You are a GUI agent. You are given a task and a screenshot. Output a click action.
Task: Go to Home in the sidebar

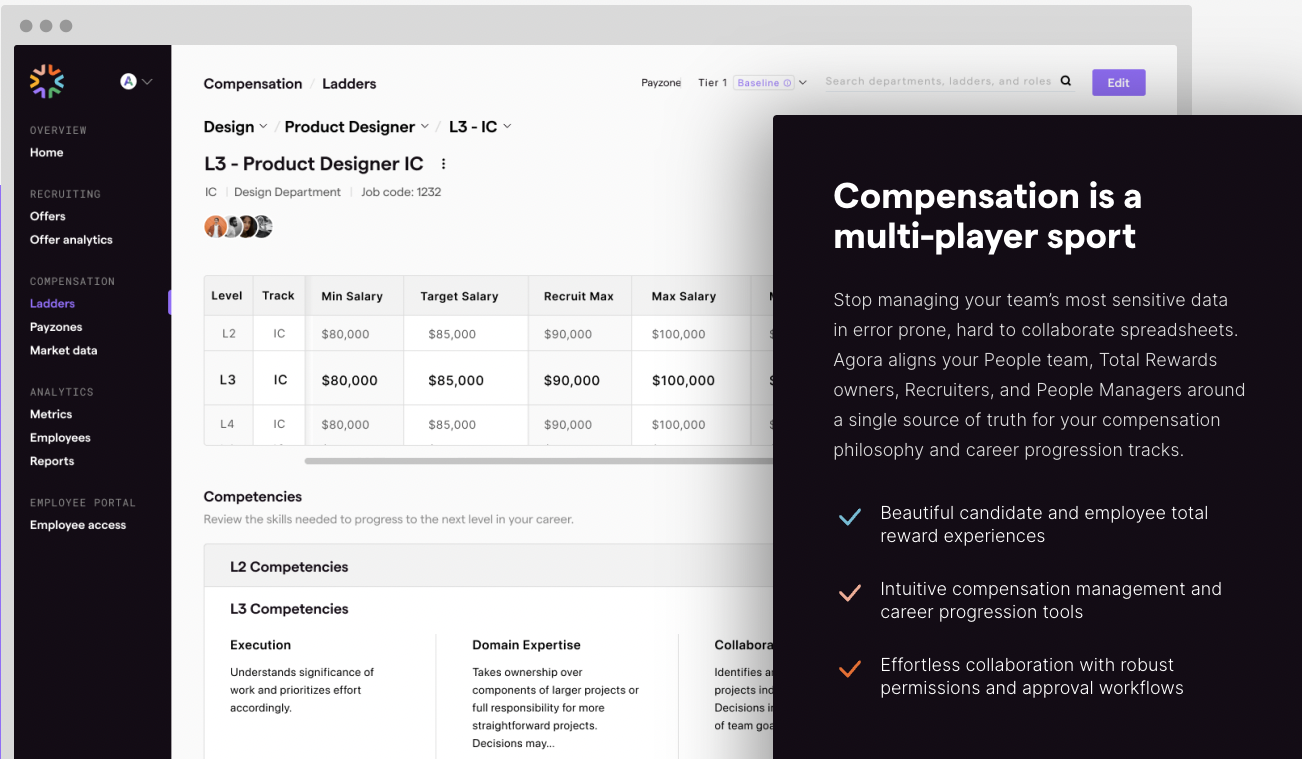(x=47, y=153)
